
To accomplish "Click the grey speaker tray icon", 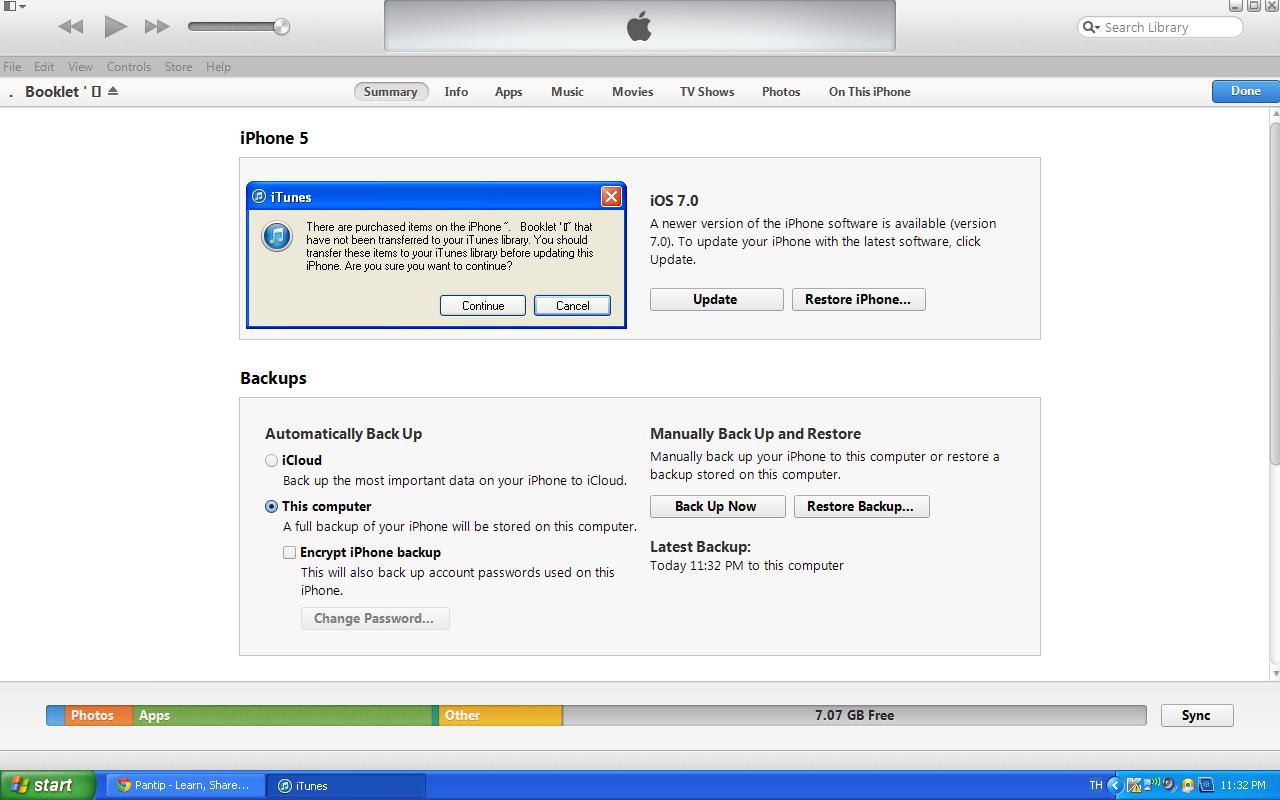I will point(1168,785).
